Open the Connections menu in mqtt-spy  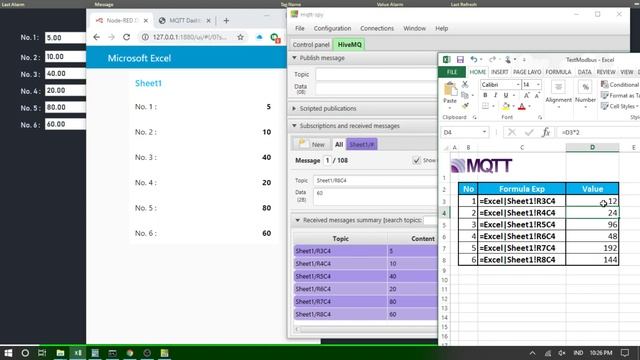coord(377,28)
